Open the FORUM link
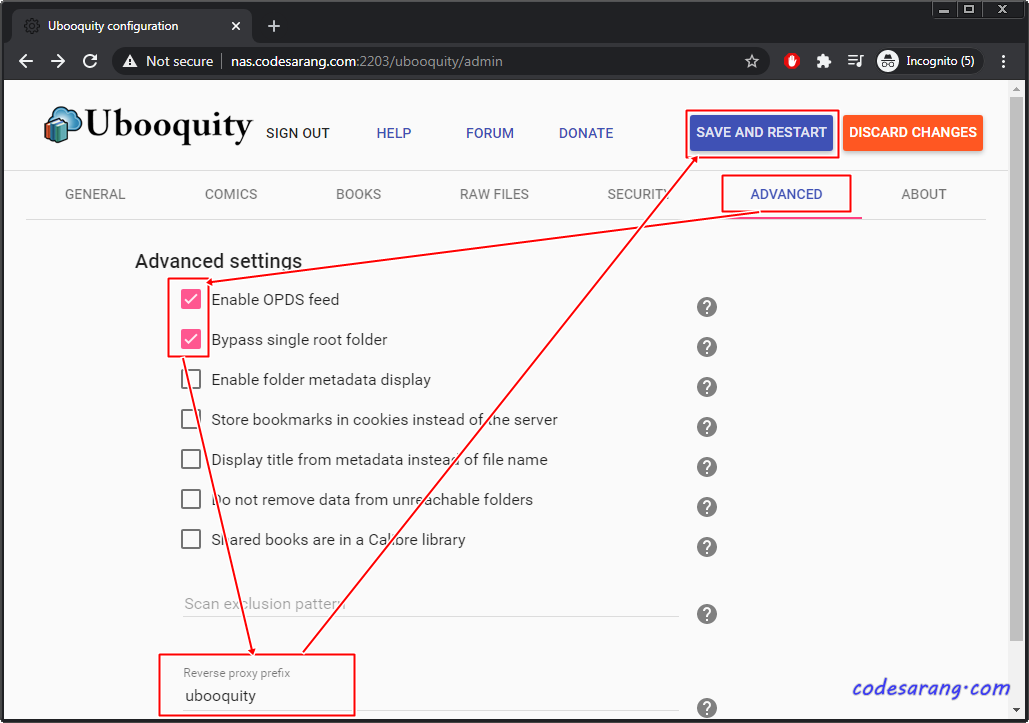The image size is (1029, 723). 490,133
